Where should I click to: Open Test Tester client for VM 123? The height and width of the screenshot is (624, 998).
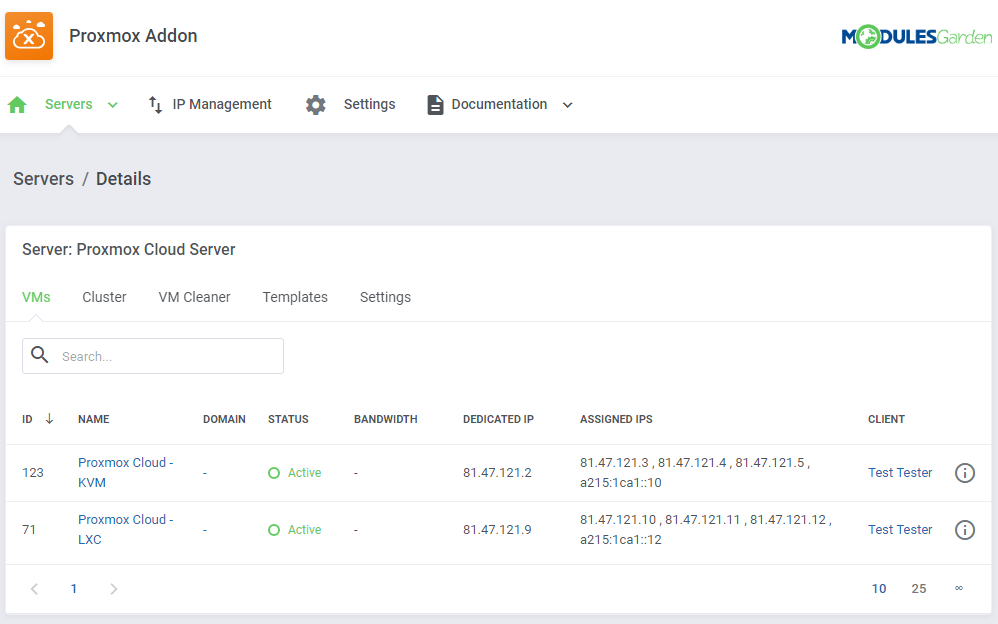(x=899, y=472)
